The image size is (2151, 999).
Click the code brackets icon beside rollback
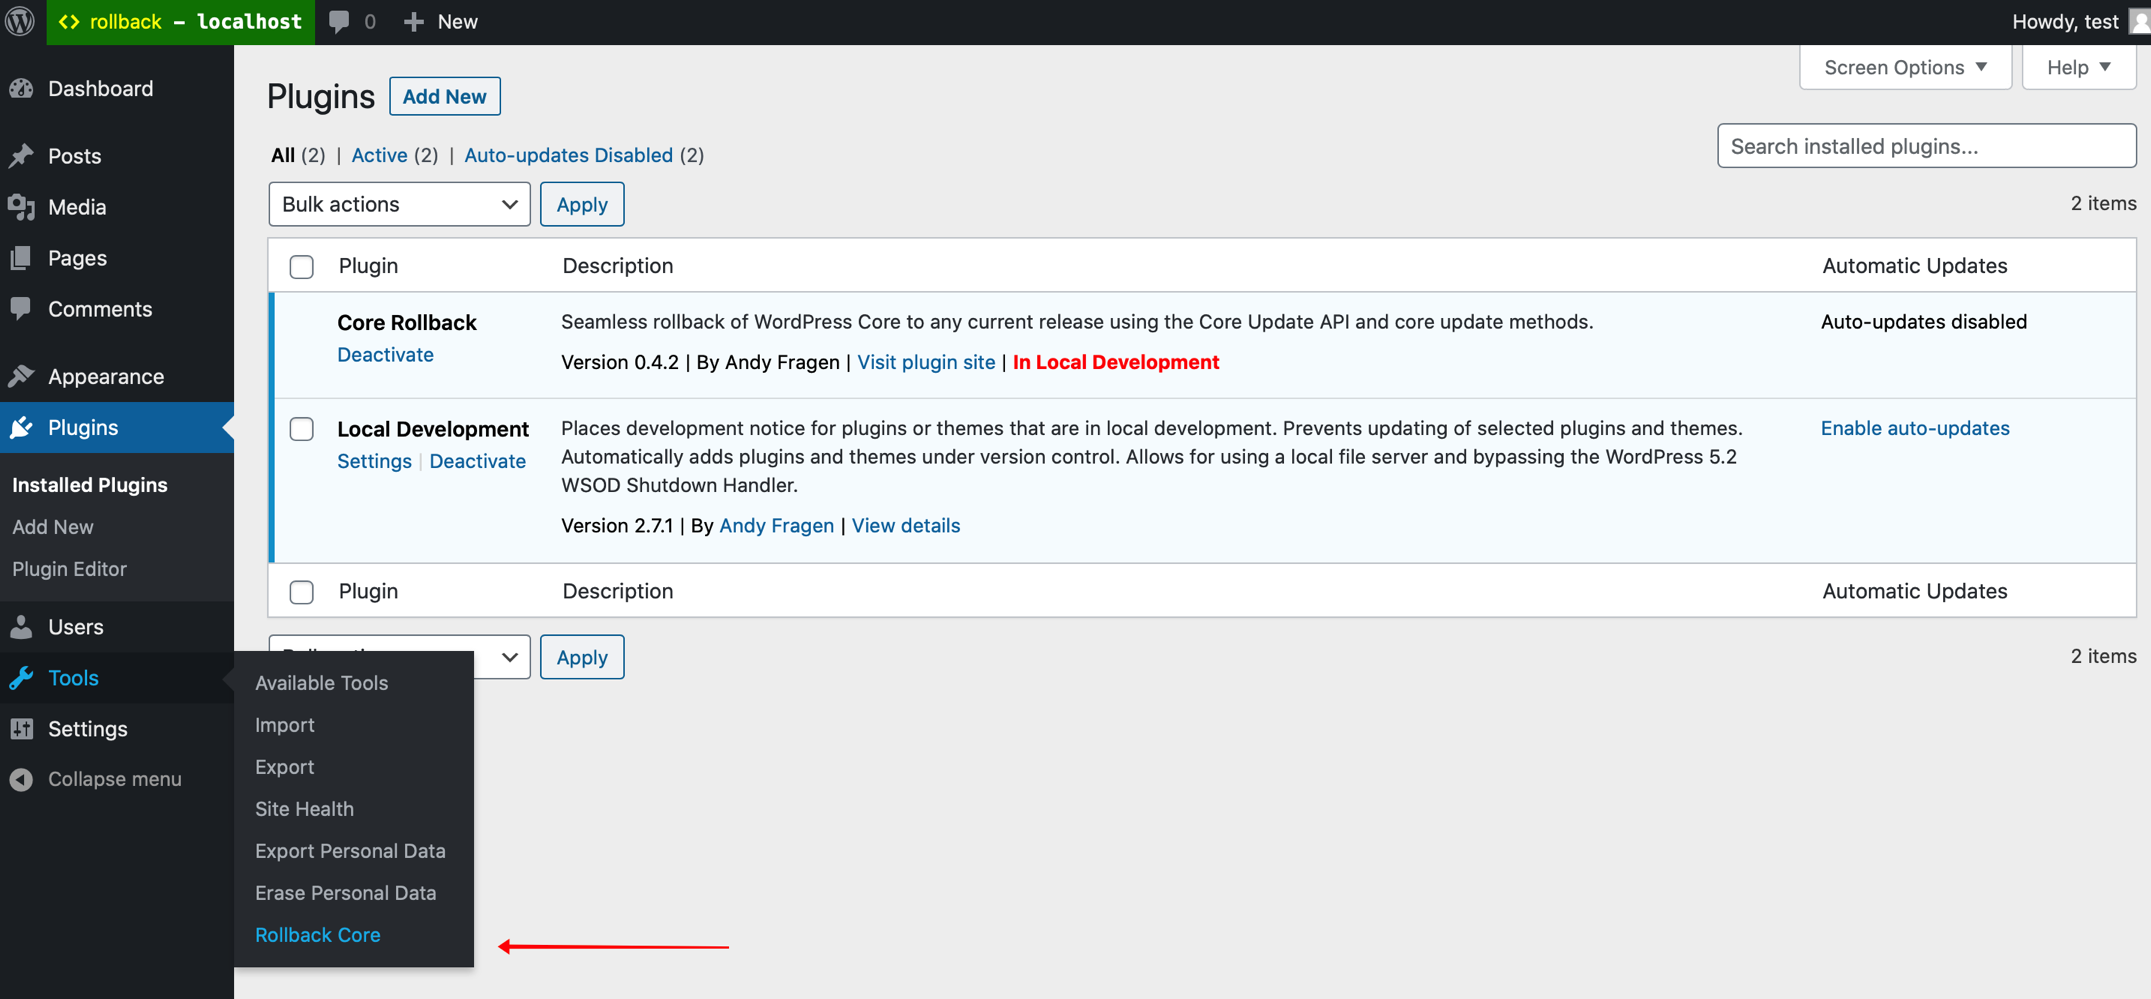(x=69, y=22)
